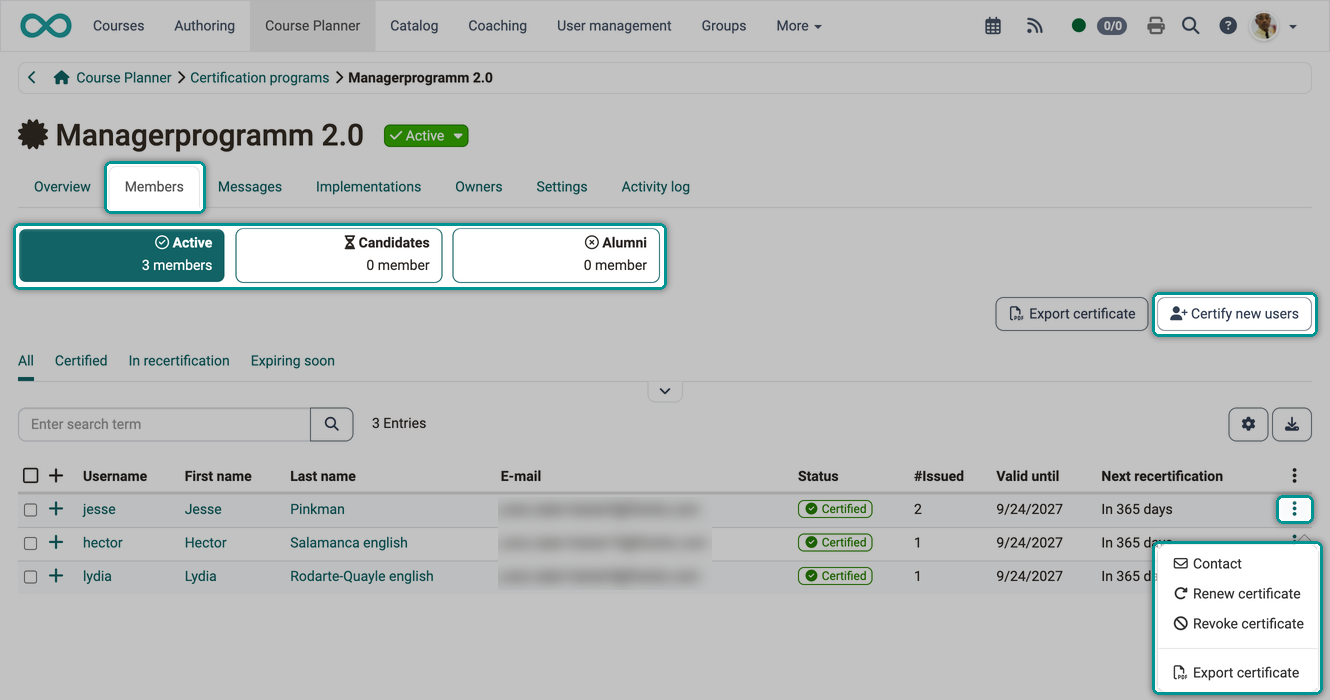Open the help question mark icon

coord(1228,26)
